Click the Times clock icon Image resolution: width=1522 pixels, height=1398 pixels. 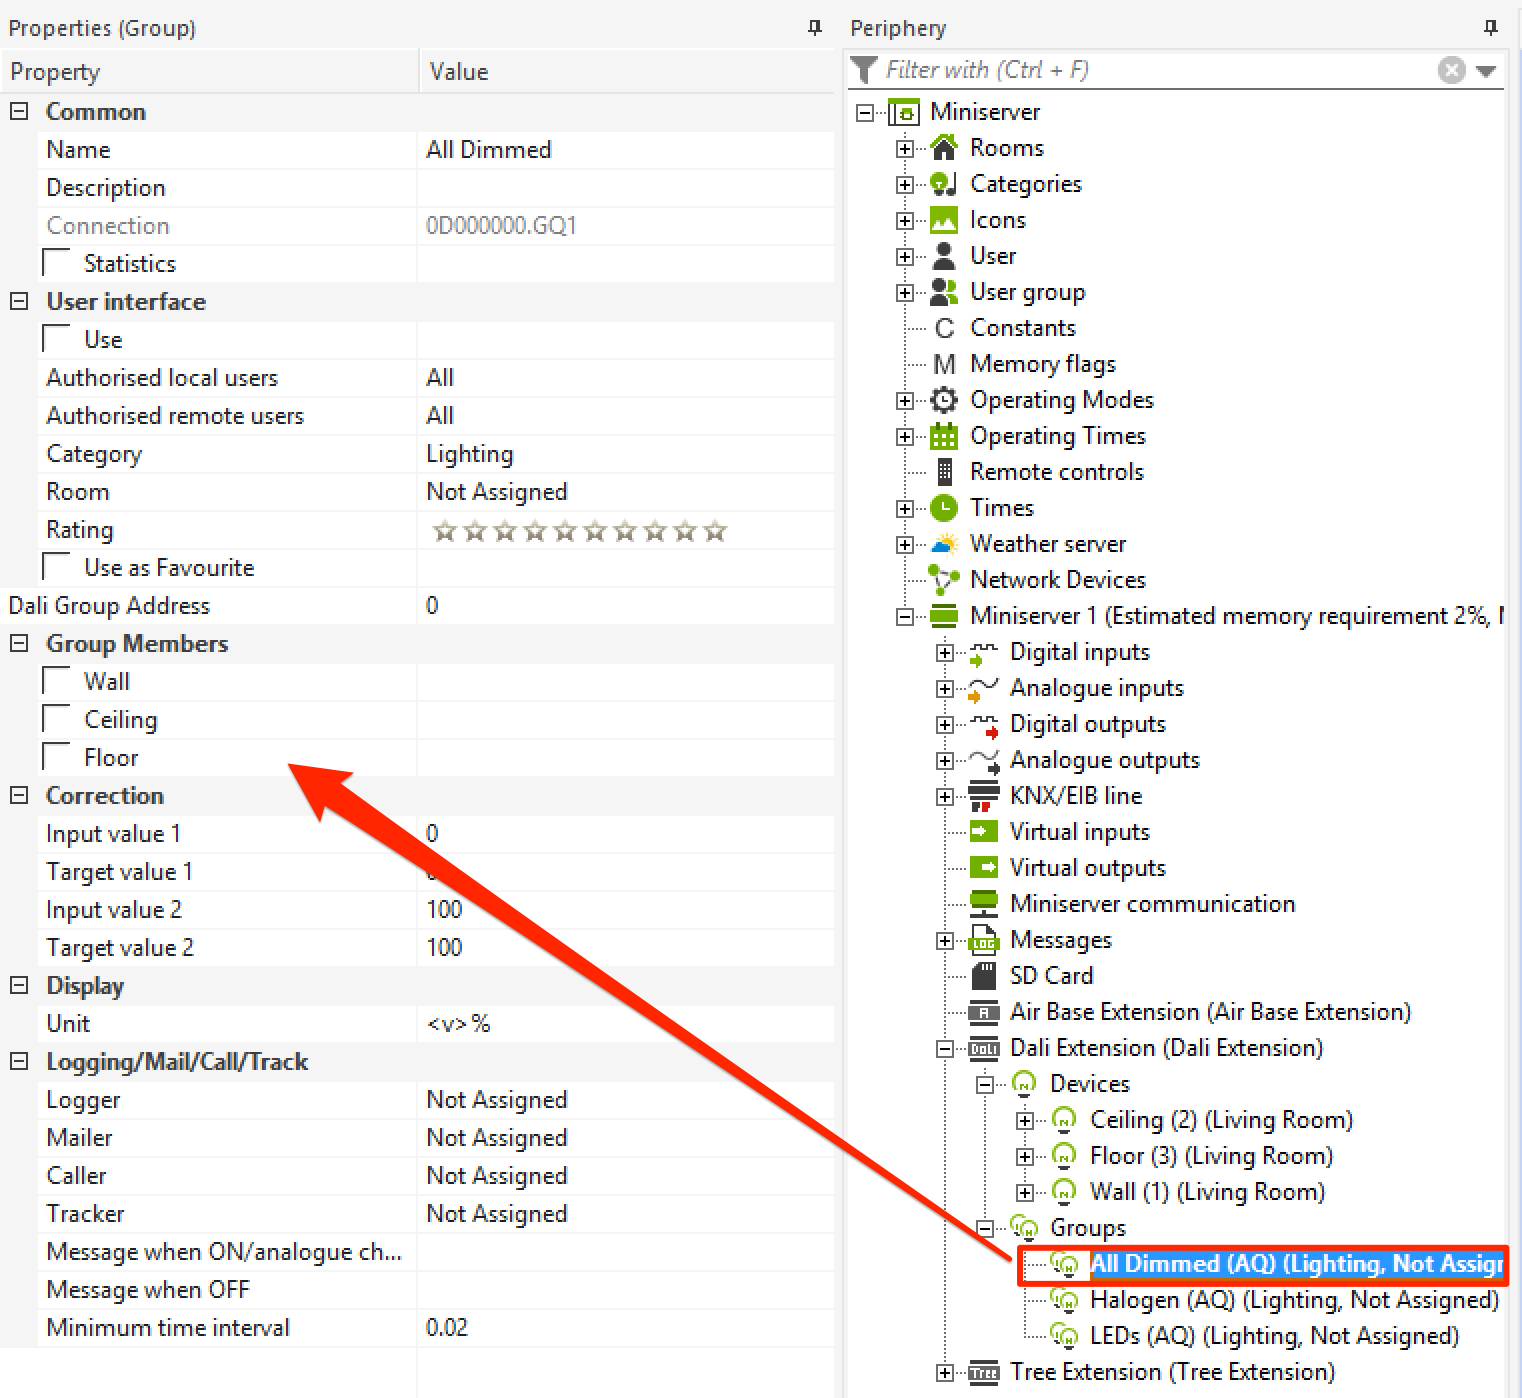coord(943,508)
